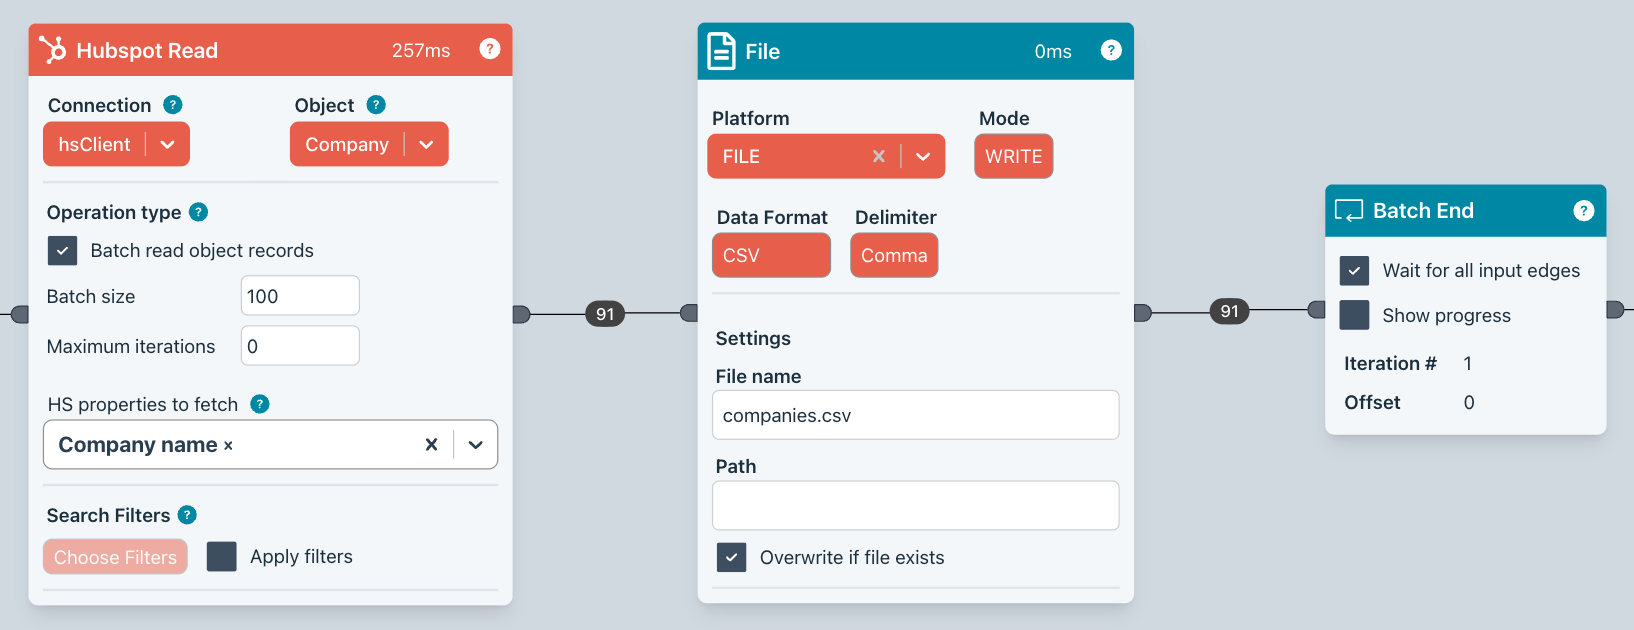
Task: Click the Hubspot Read node title
Action: pos(147,50)
